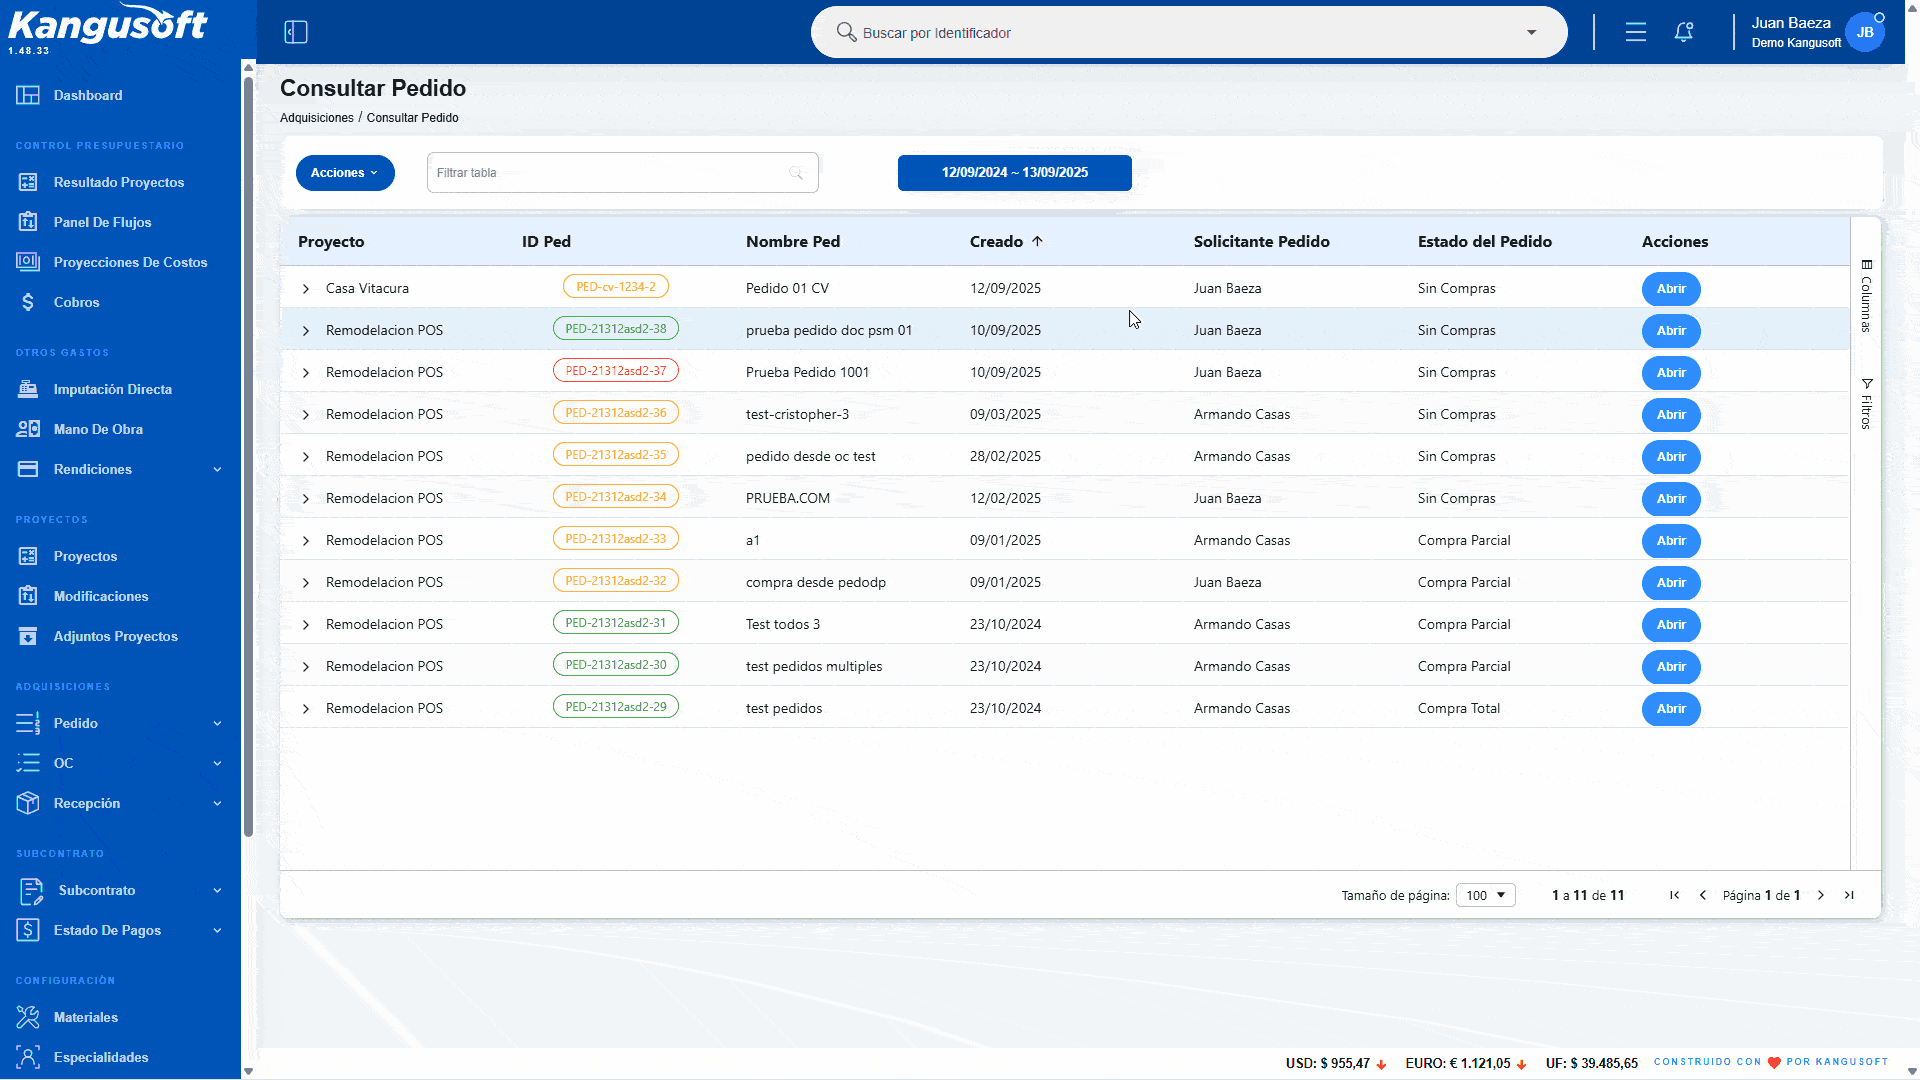
Task: Open the Columnas side panel
Action: pos(1866,295)
